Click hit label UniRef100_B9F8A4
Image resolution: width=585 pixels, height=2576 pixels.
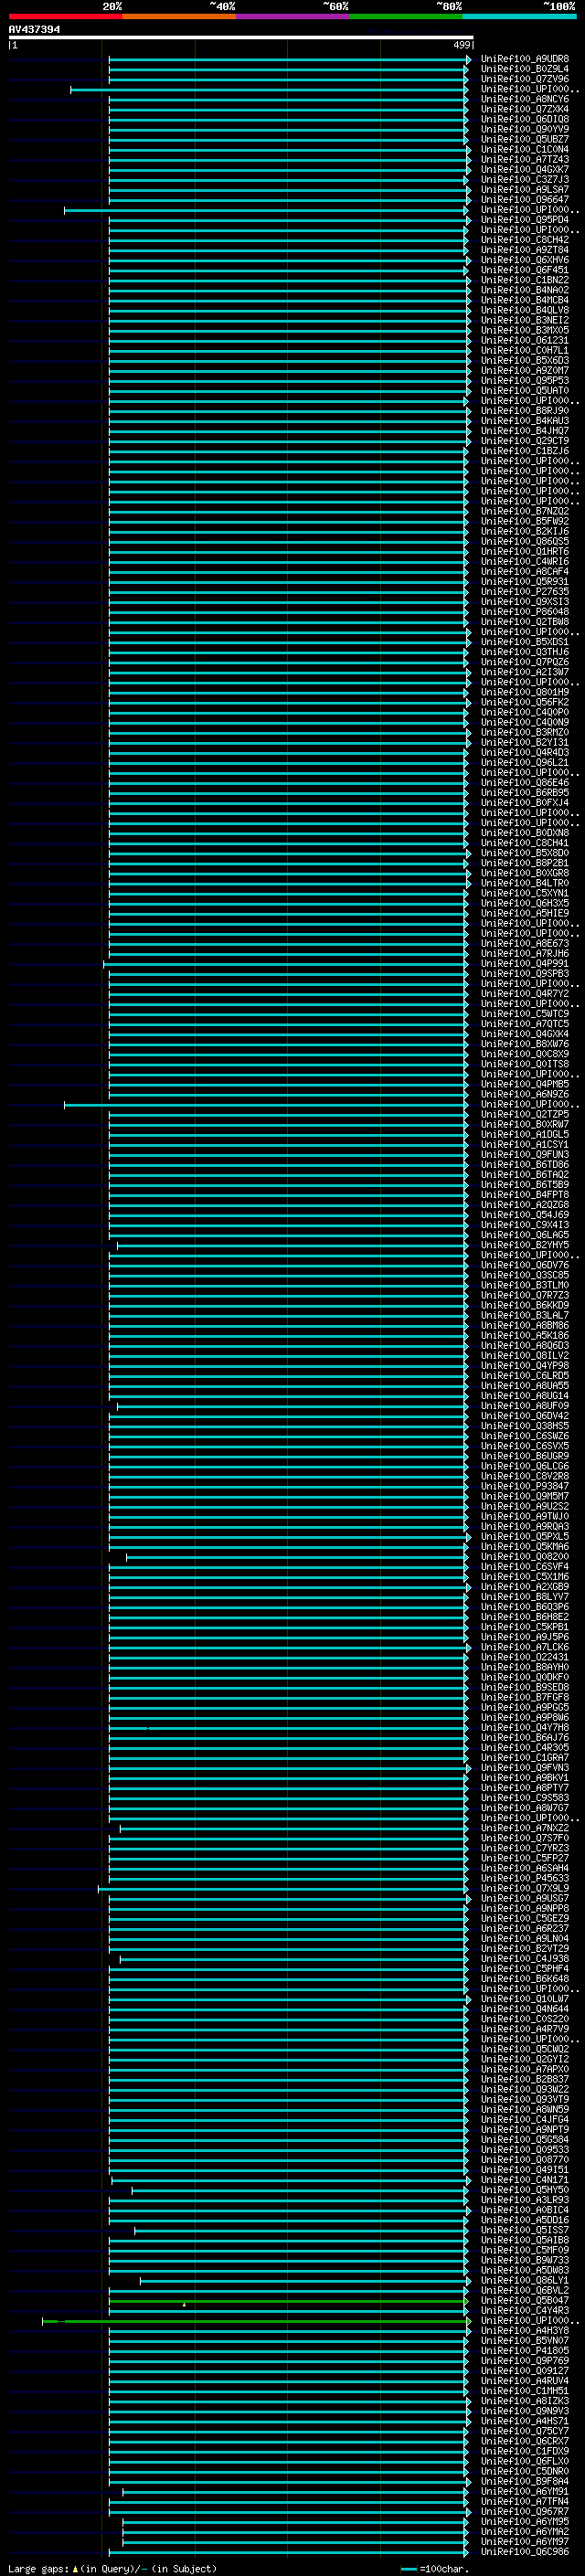(x=525, y=2481)
